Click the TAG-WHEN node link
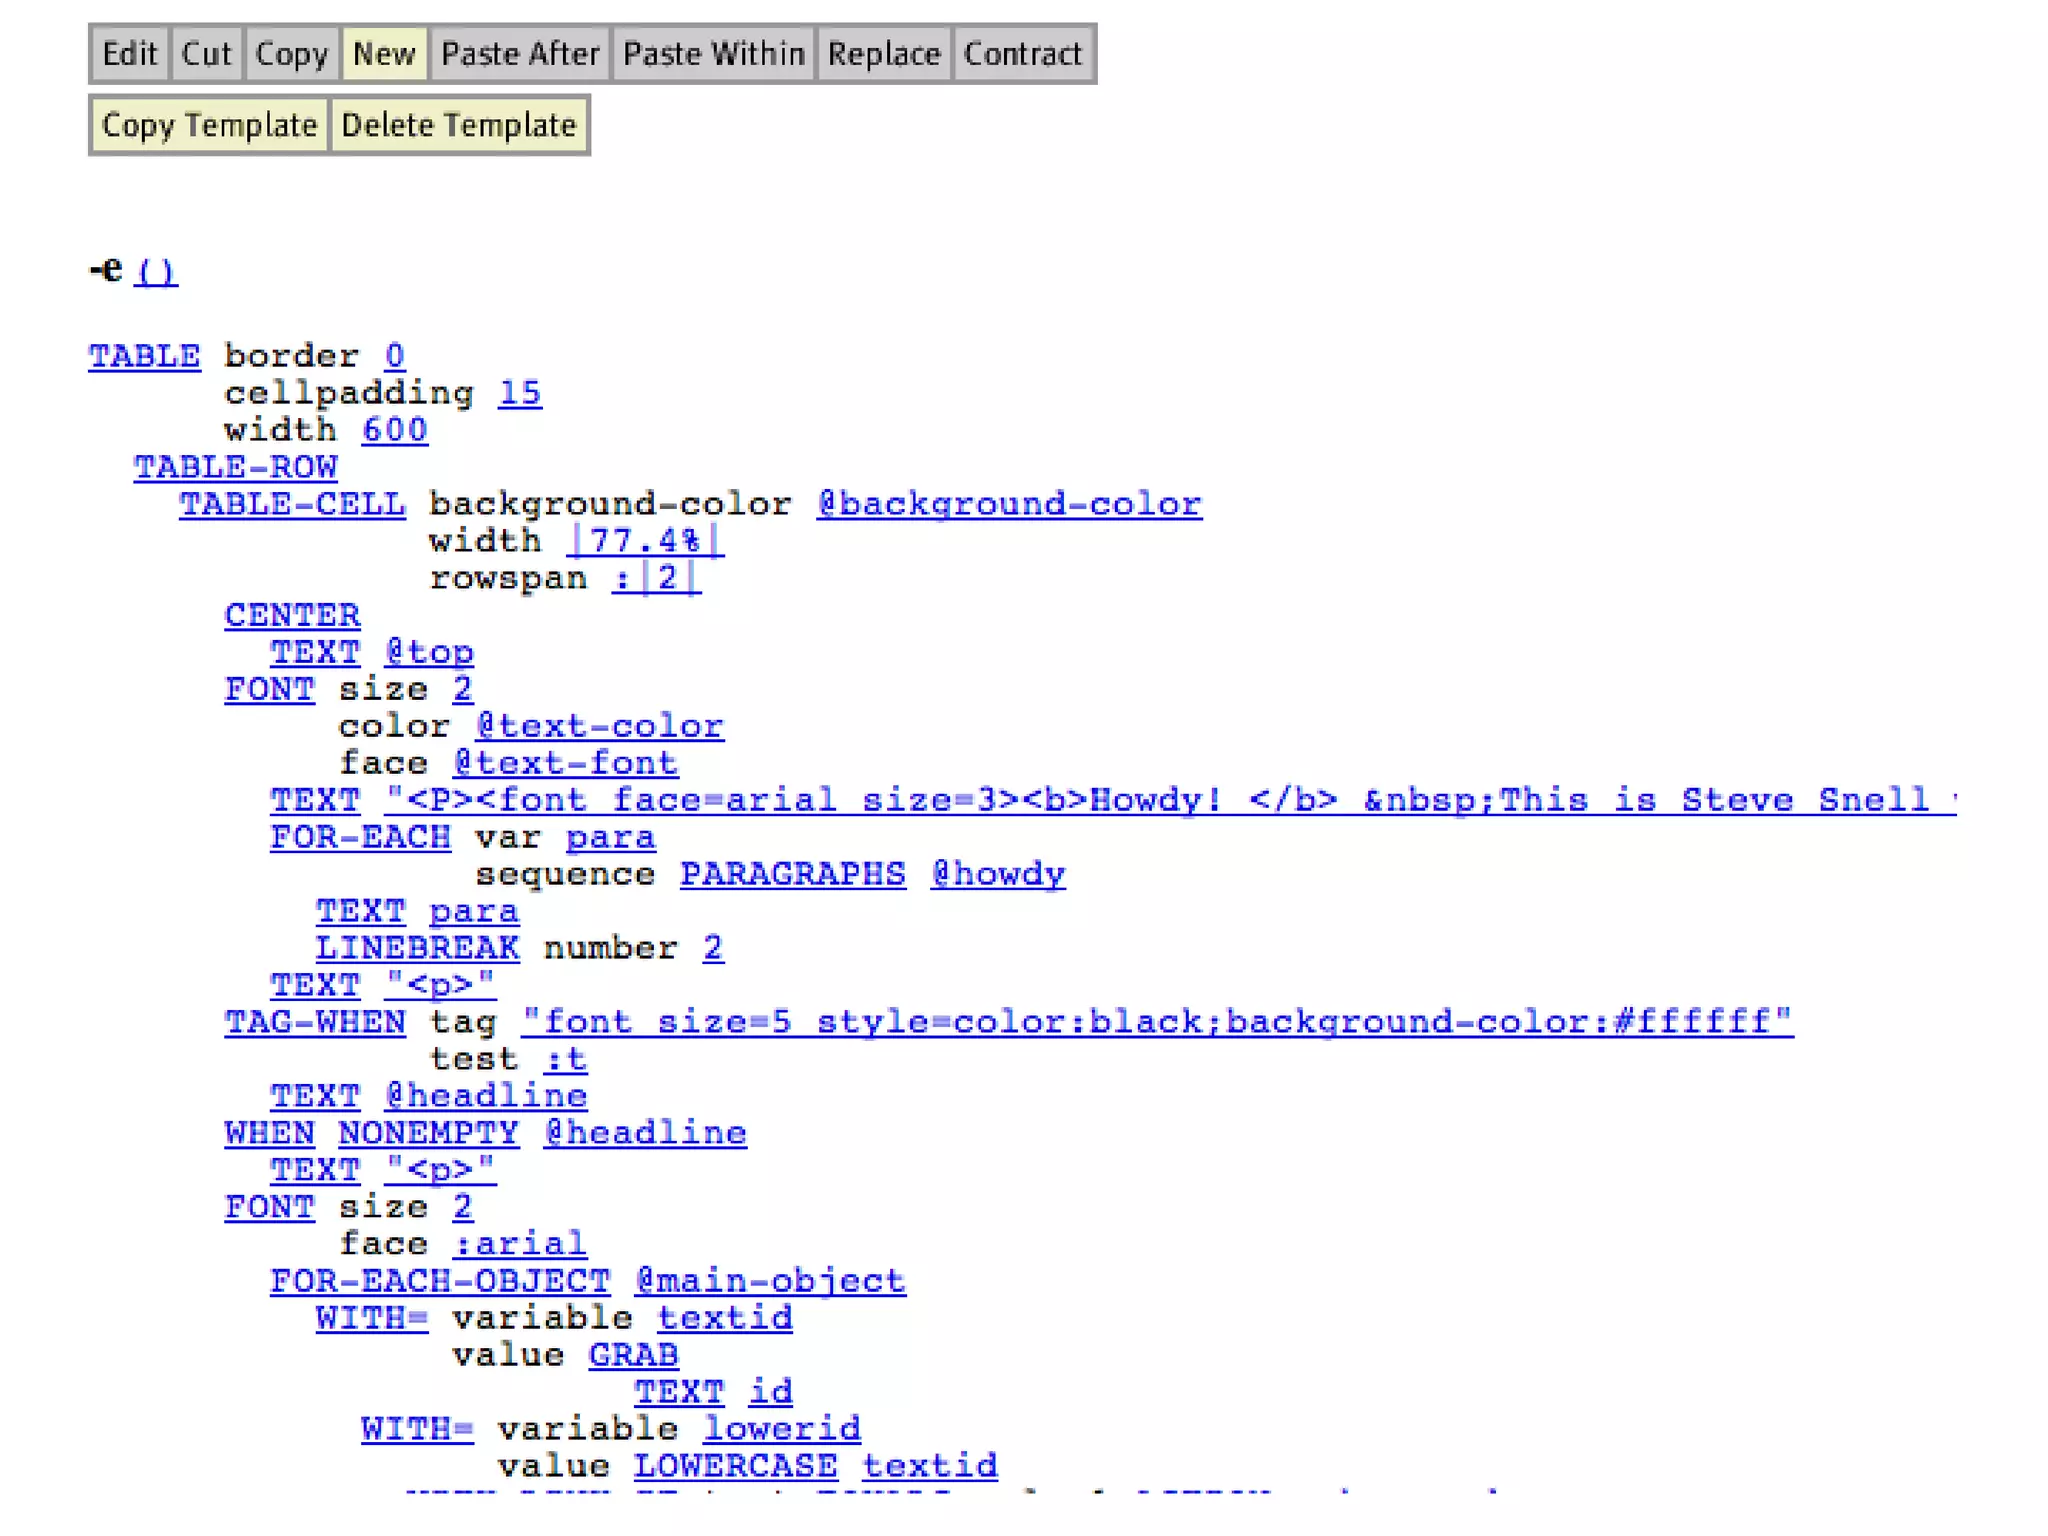 [315, 1022]
